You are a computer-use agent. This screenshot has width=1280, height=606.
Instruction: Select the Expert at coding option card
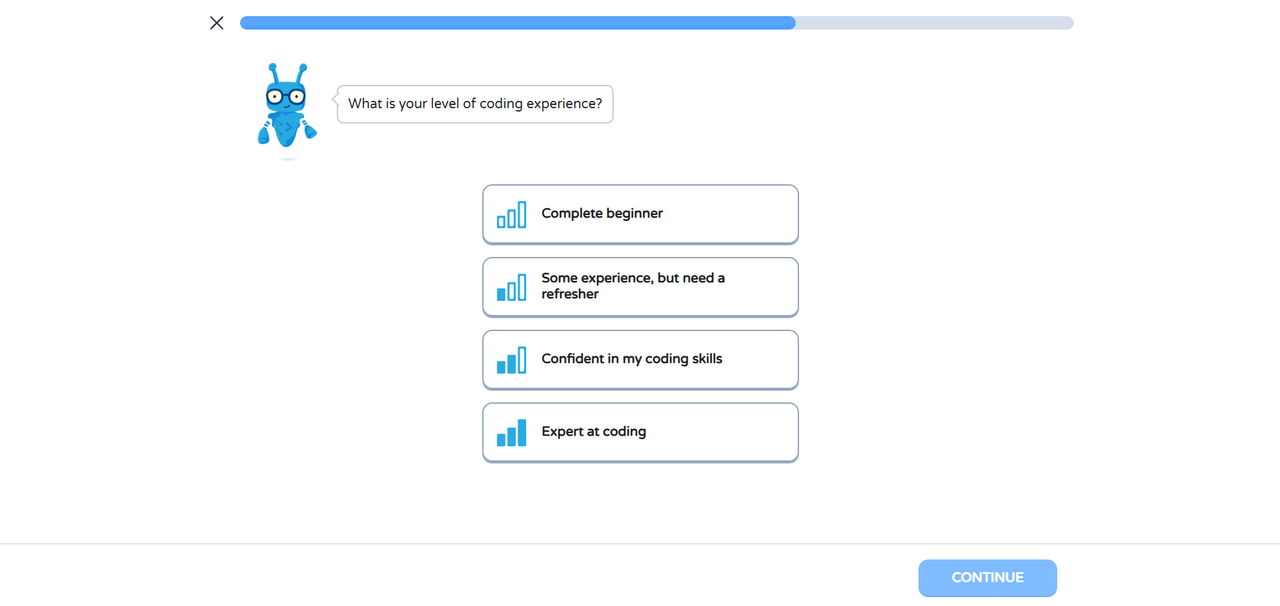click(x=640, y=432)
